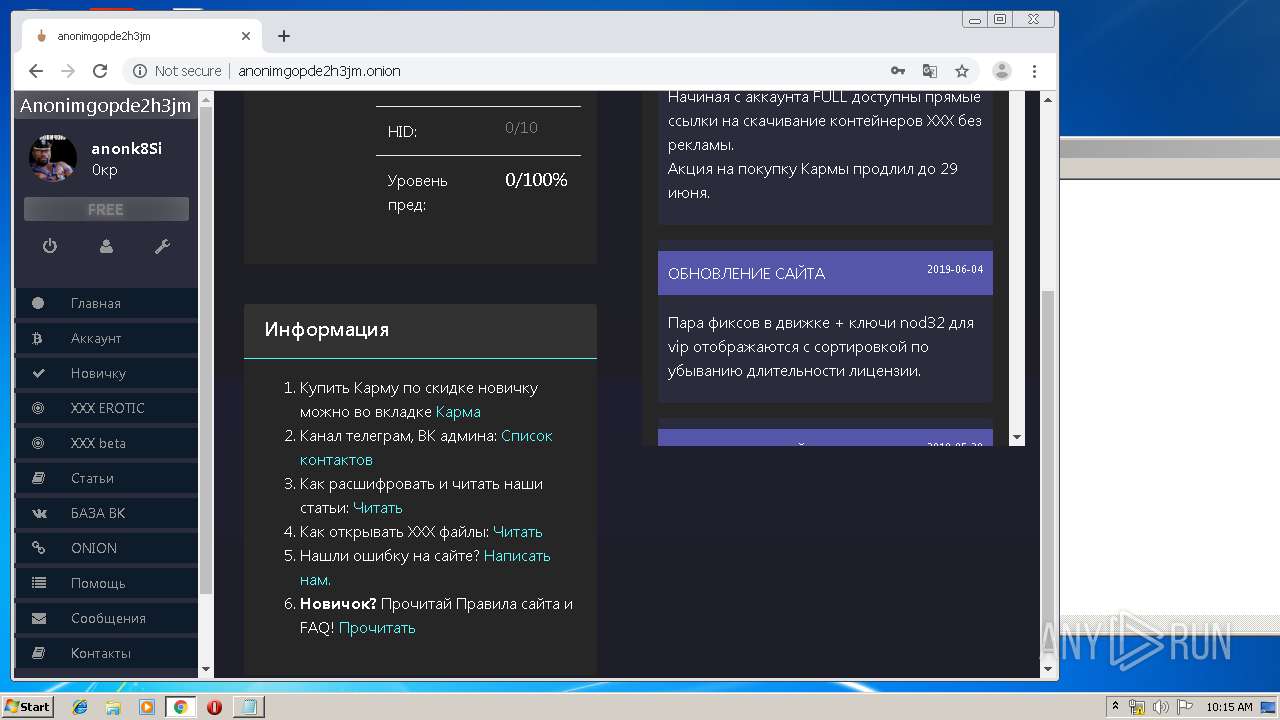The width and height of the screenshot is (1280, 720).
Task: Click the Написать нам link
Action: coord(425,568)
